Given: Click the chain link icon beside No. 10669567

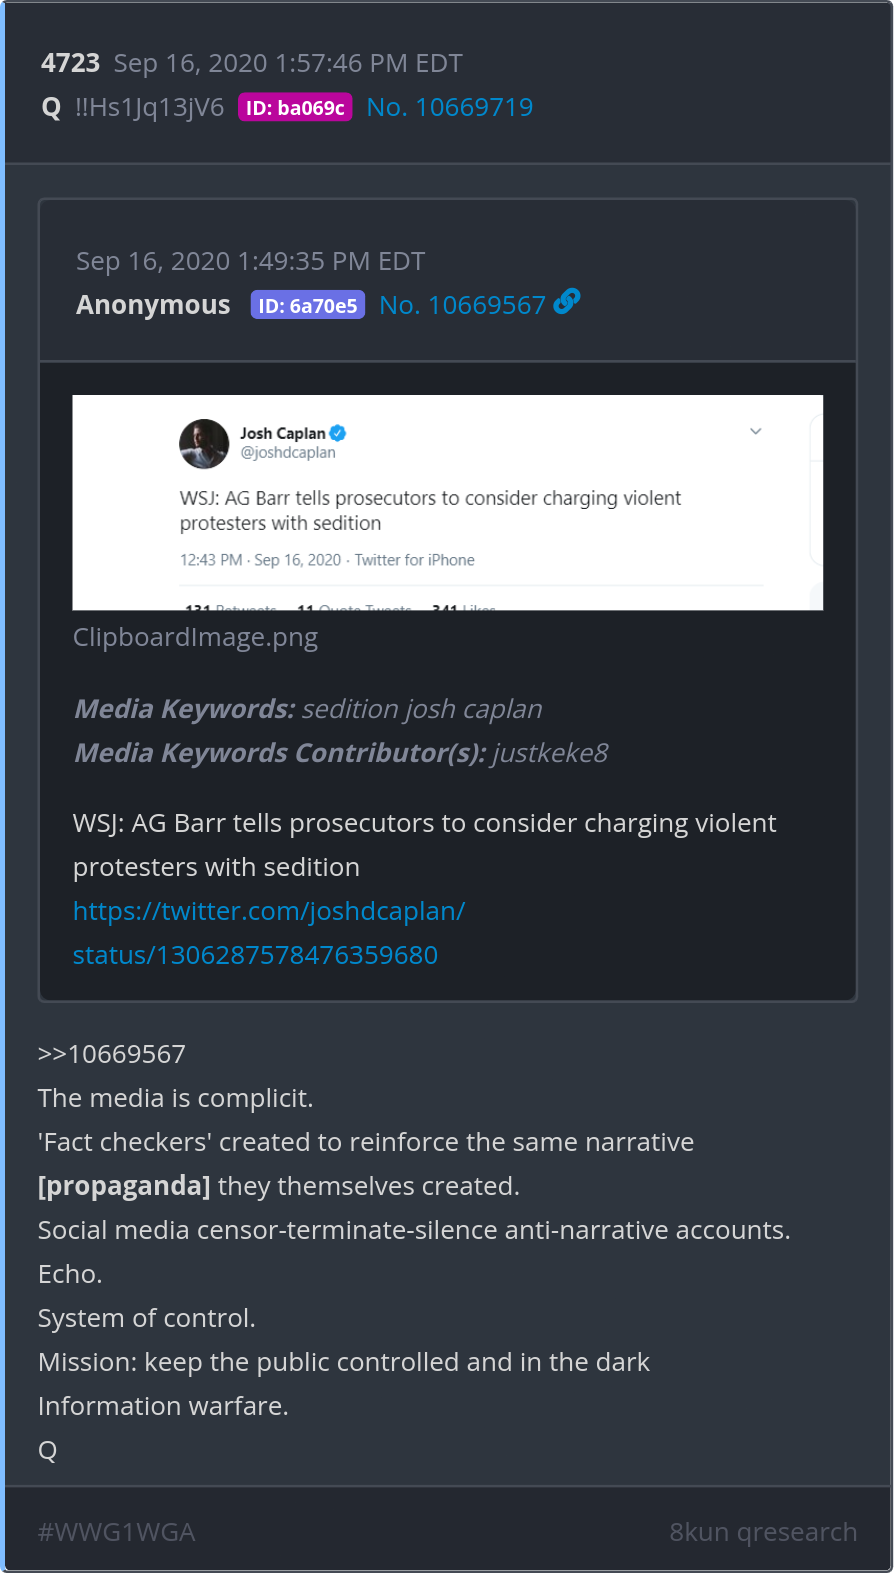Looking at the screenshot, I should pyautogui.click(x=567, y=301).
